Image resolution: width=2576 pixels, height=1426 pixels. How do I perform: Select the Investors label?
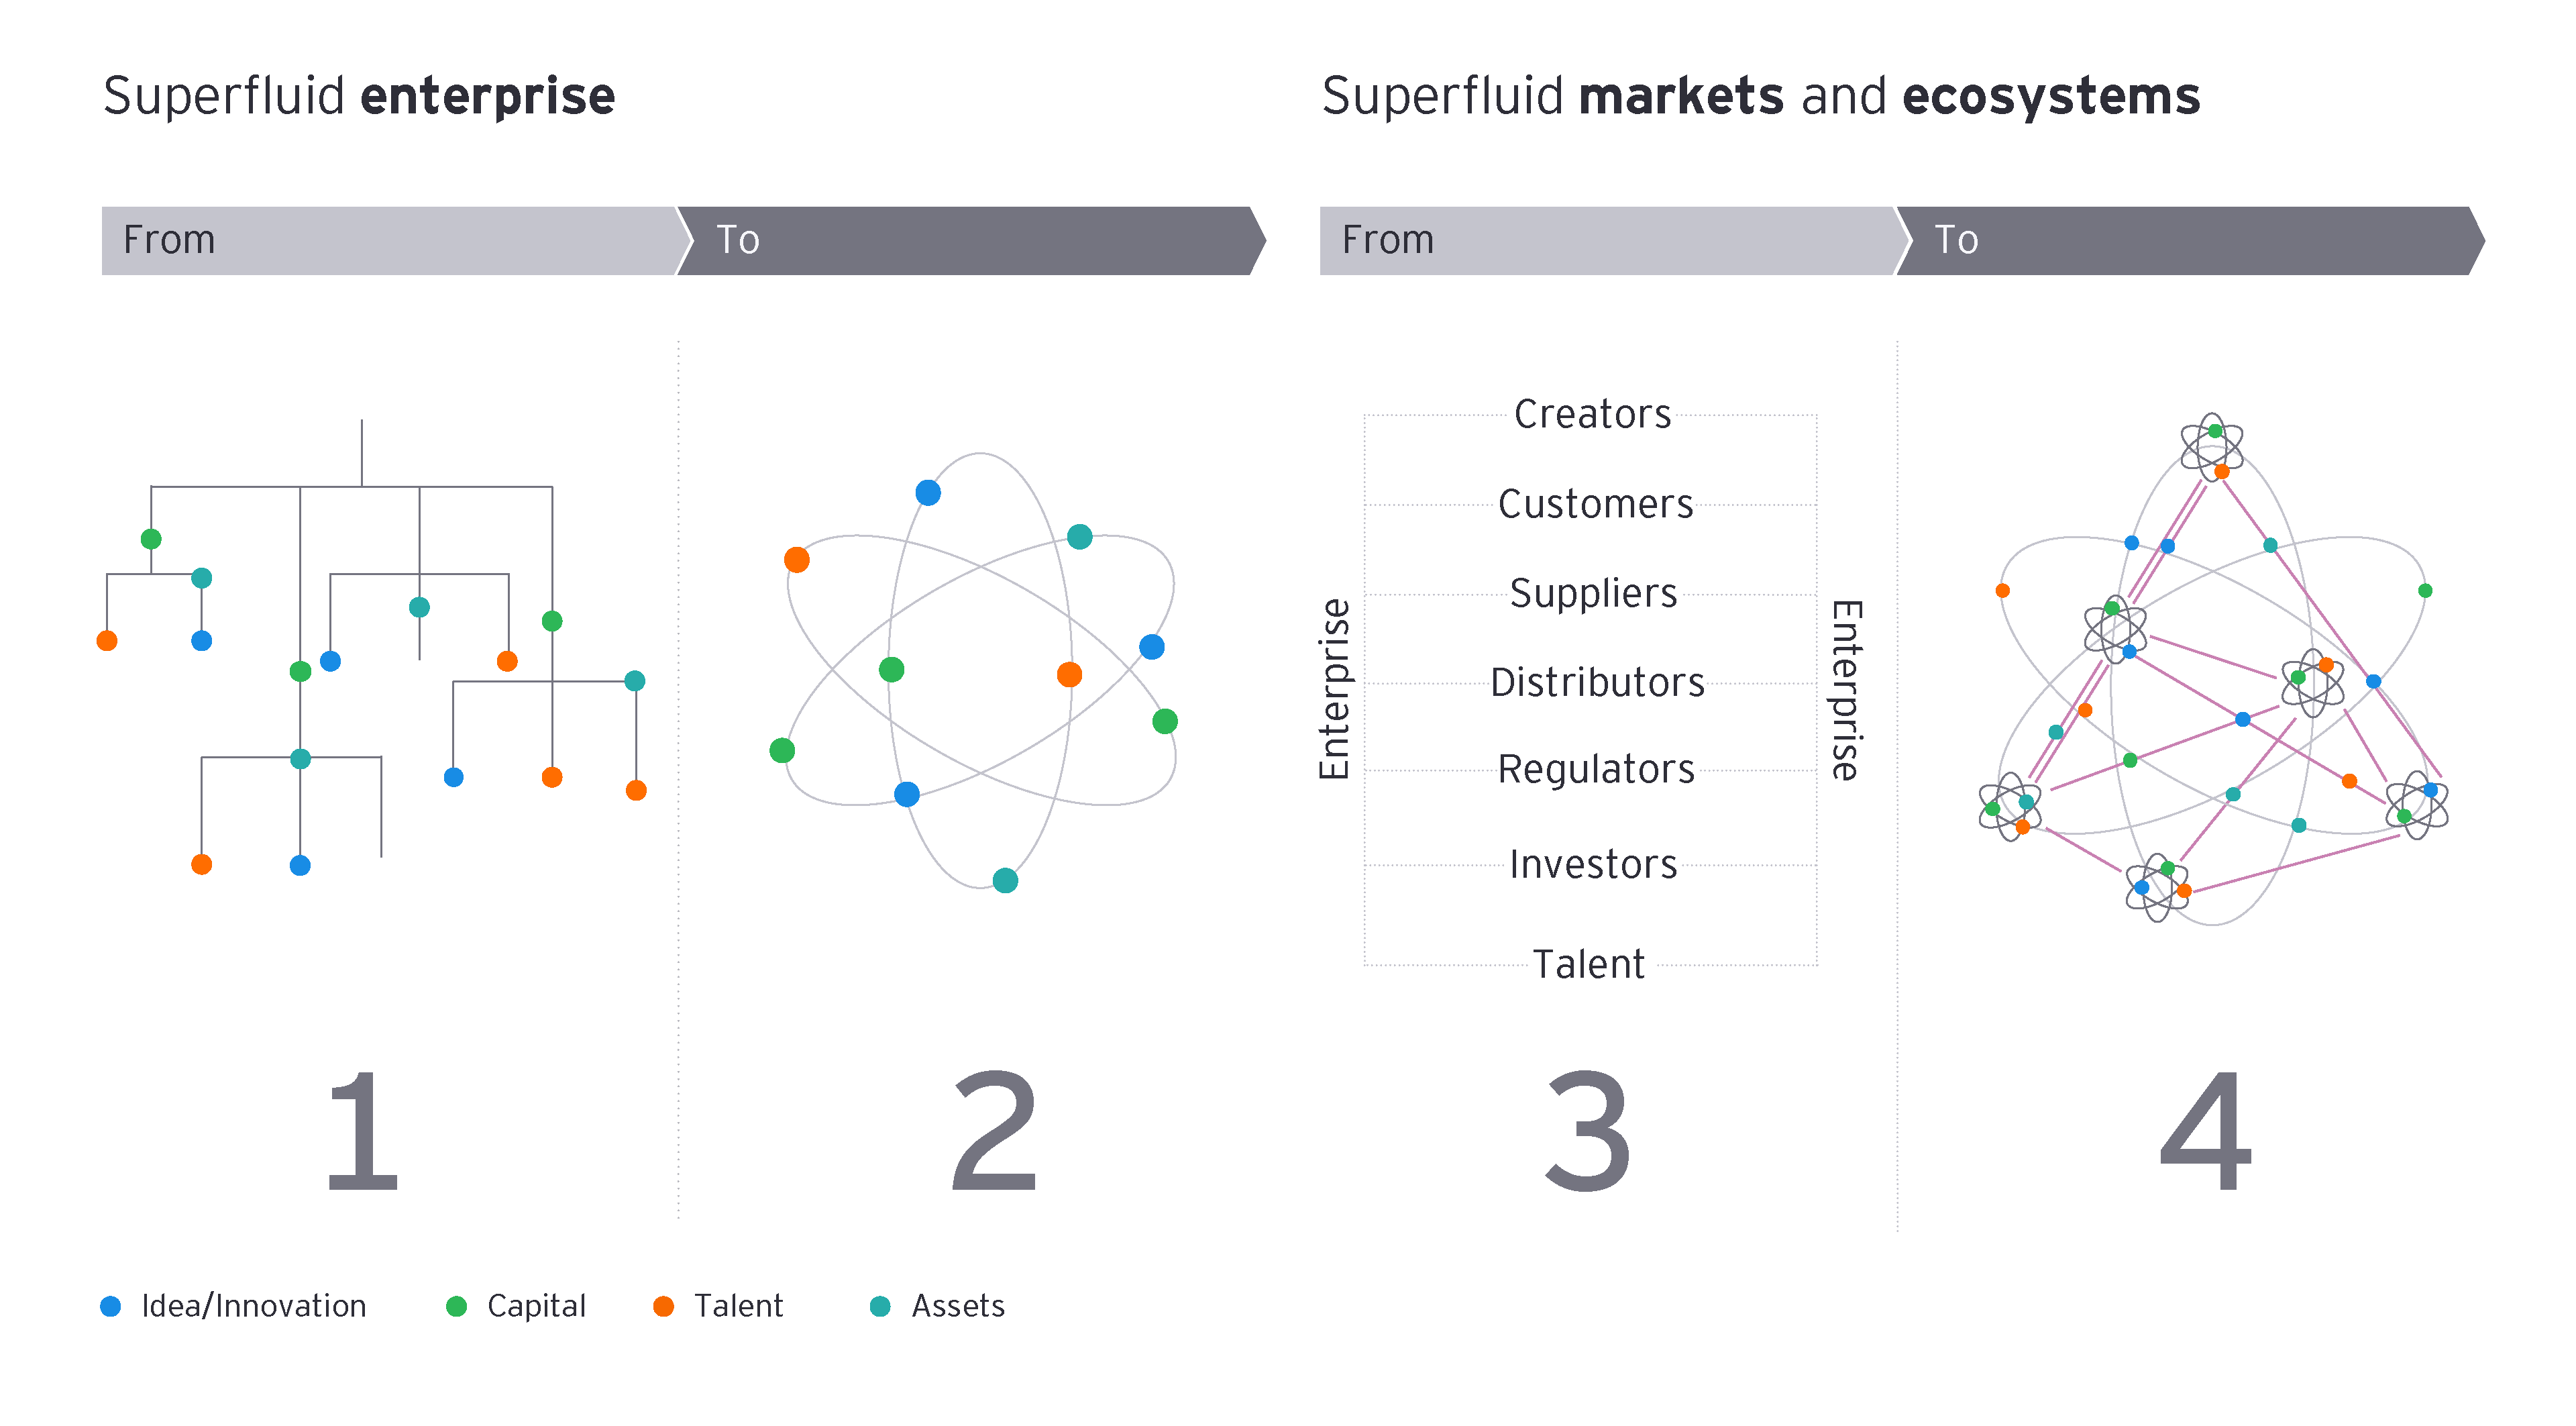1593,864
